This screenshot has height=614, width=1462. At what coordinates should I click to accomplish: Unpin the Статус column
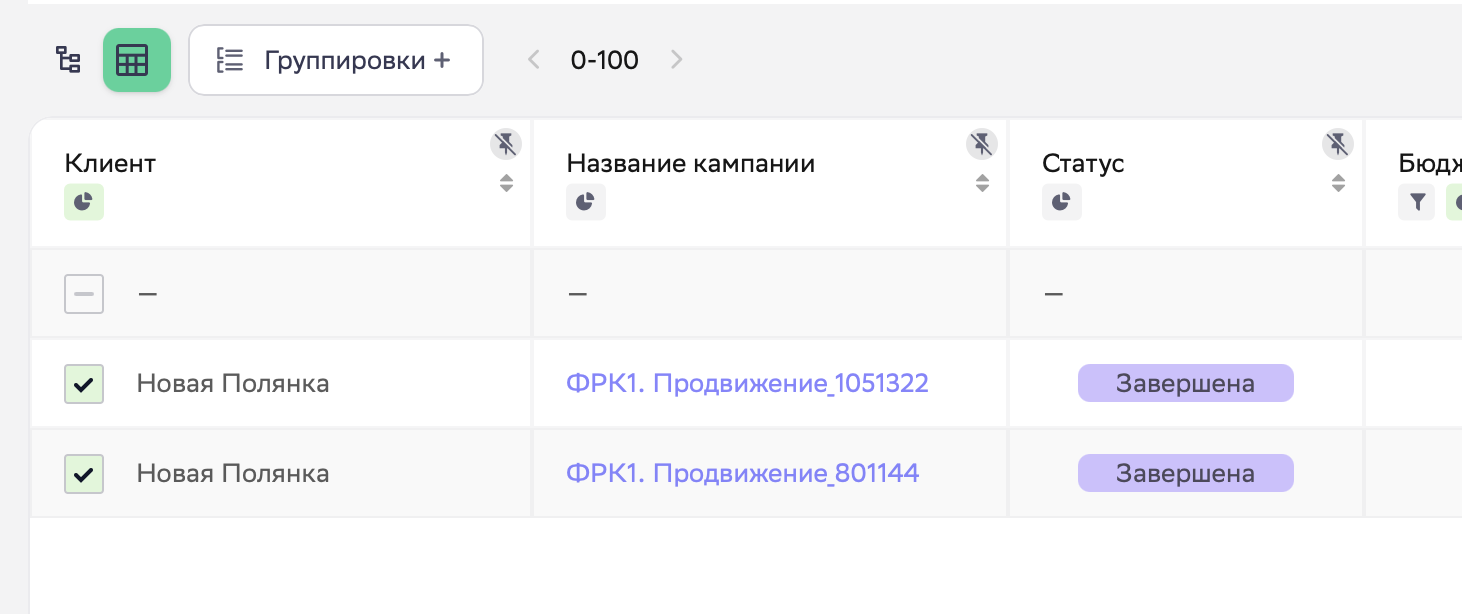[1338, 143]
